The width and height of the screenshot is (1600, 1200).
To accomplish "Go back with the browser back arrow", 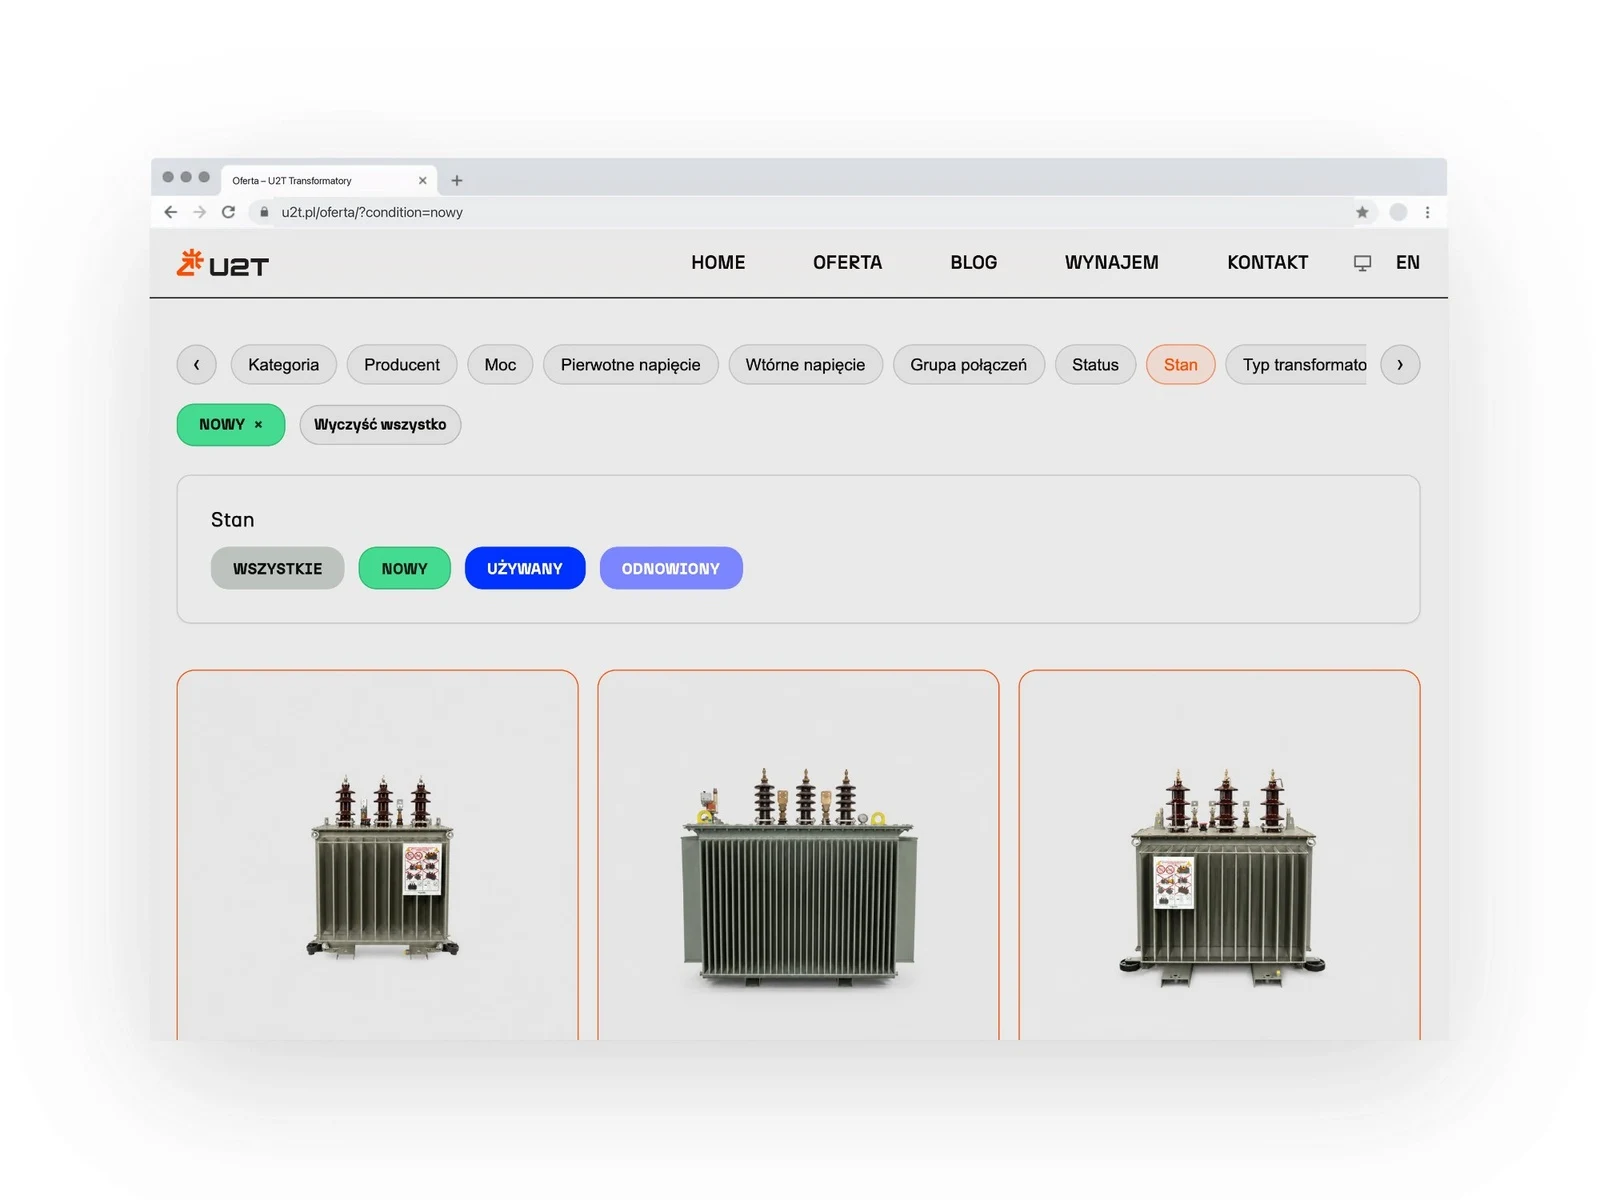I will [x=171, y=212].
